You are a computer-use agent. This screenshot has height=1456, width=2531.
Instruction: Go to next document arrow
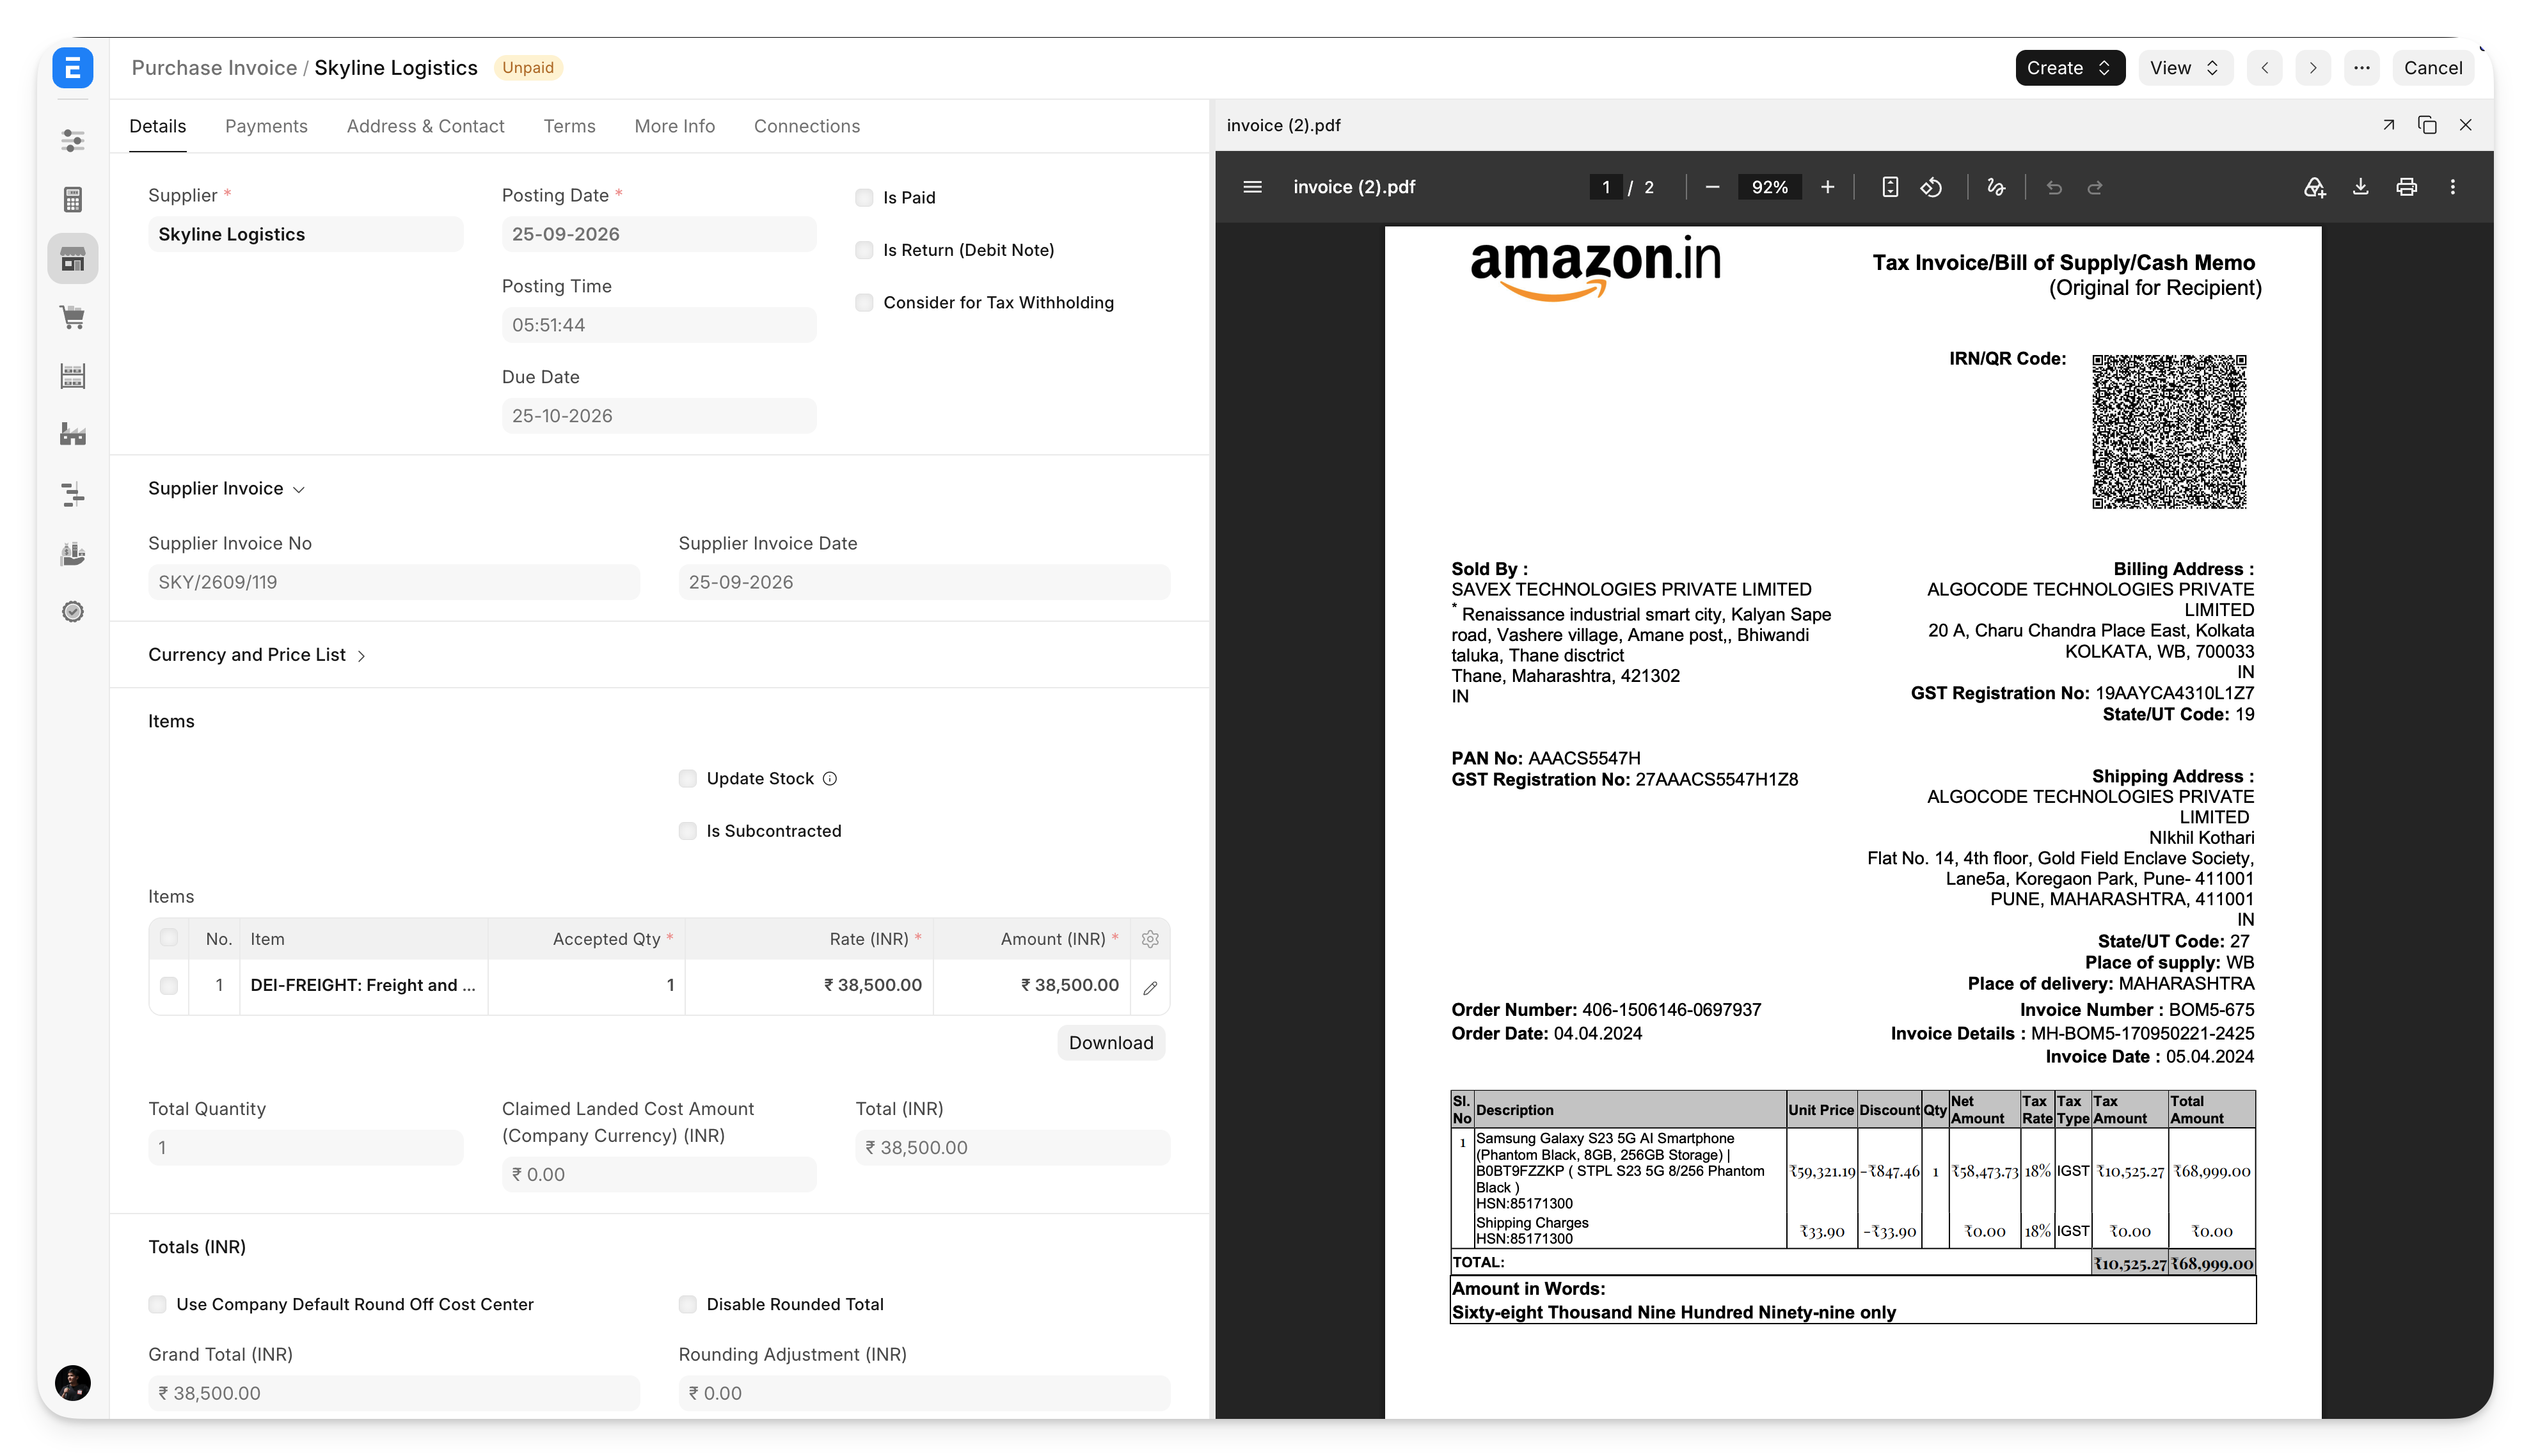[2312, 68]
